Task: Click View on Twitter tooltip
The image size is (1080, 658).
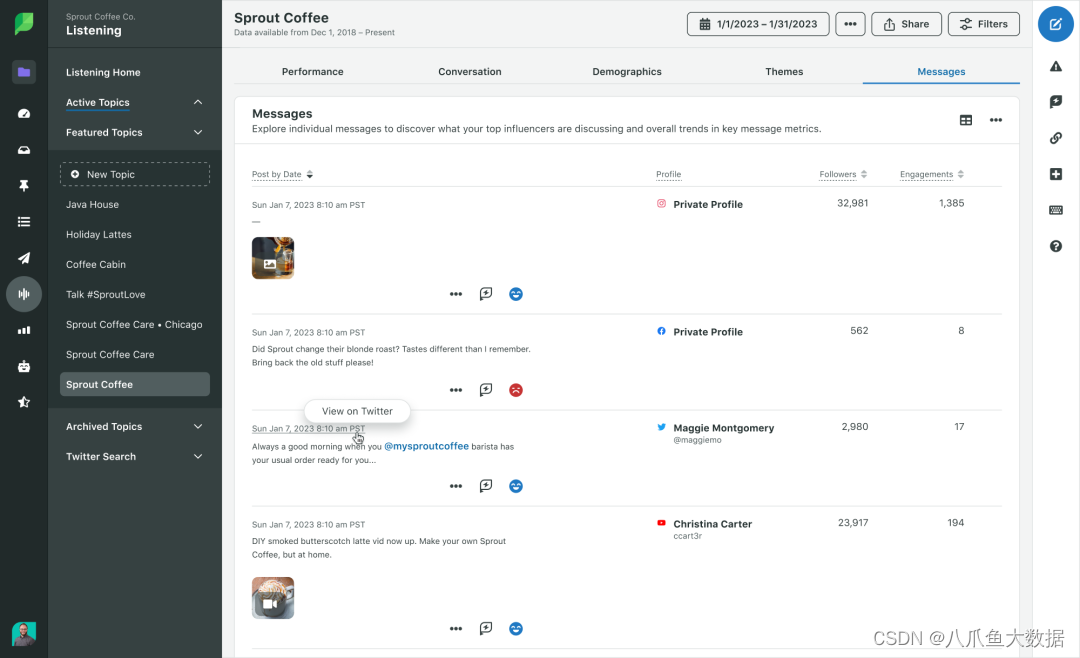Action: (357, 411)
